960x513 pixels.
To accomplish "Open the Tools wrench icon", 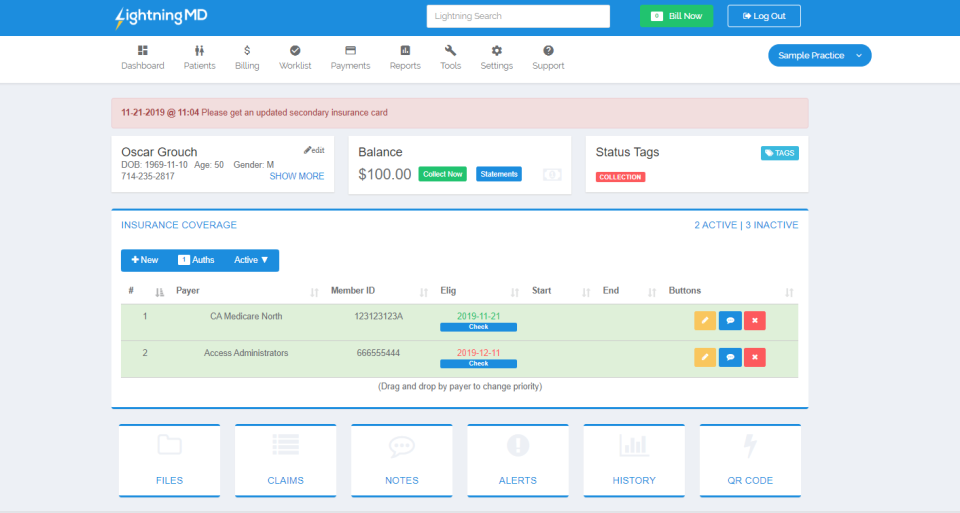I will tap(450, 50).
